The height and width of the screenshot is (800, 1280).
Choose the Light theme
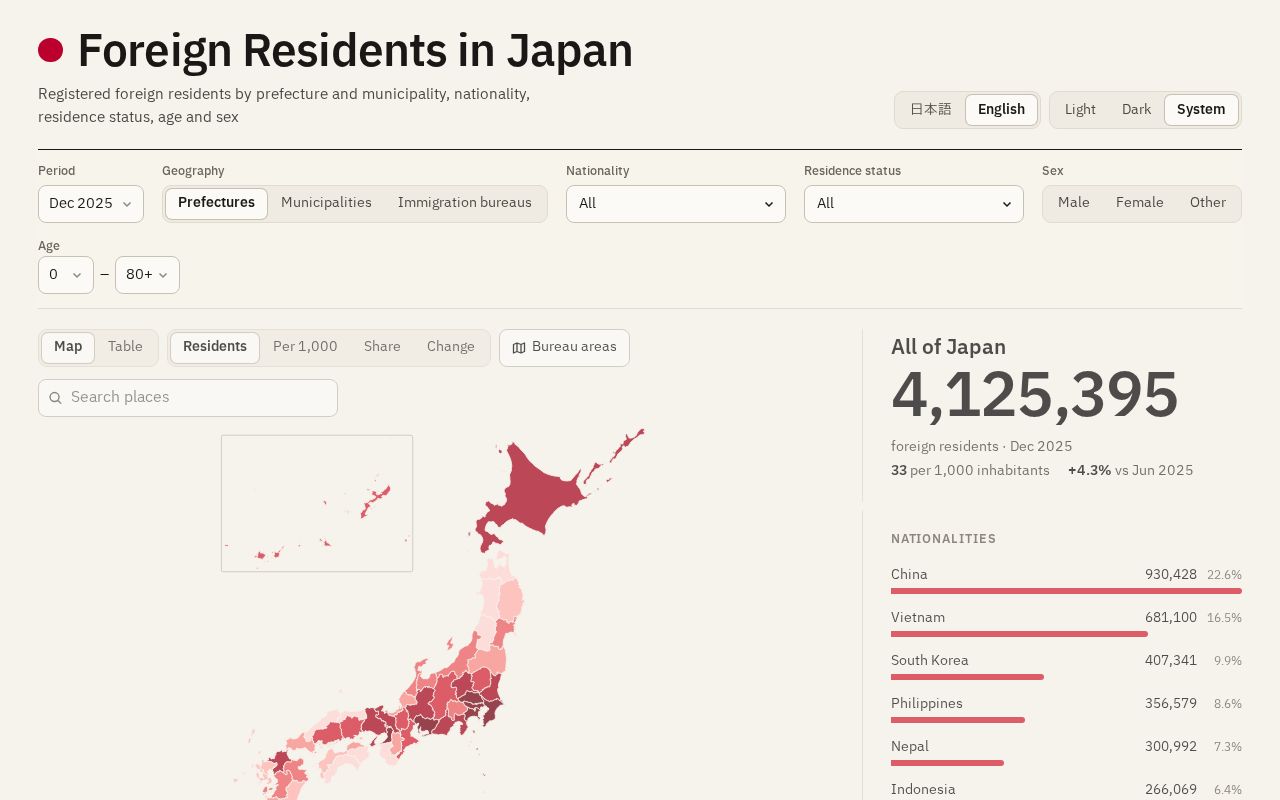[x=1080, y=110]
